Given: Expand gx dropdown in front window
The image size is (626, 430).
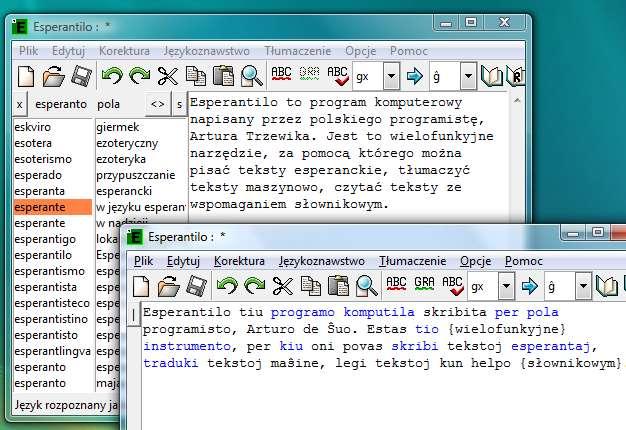Looking at the screenshot, I should [506, 286].
